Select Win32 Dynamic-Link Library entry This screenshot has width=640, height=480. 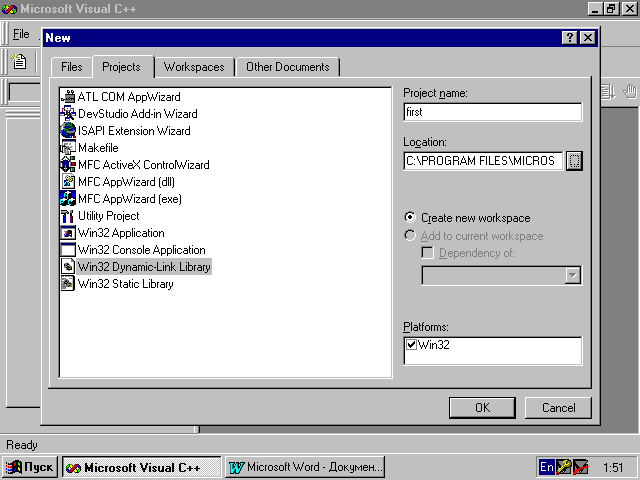pyautogui.click(x=144, y=267)
